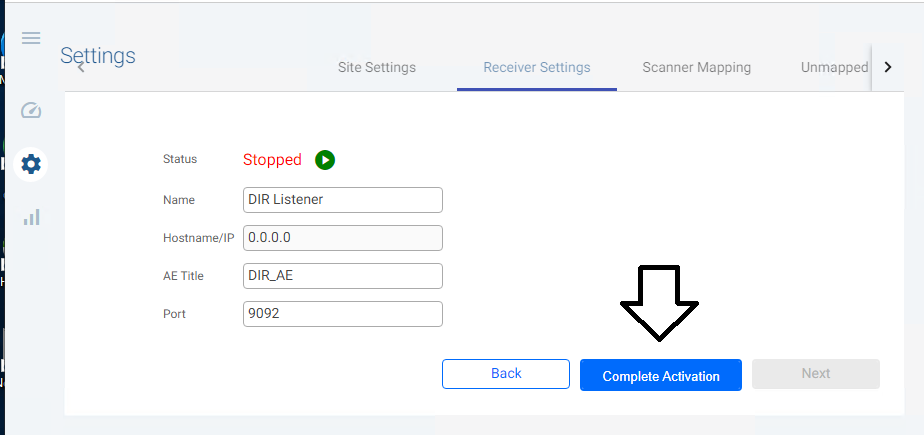Focus the Hostname/IP field showing 0.0.0.0
The height and width of the screenshot is (435, 924).
(342, 238)
